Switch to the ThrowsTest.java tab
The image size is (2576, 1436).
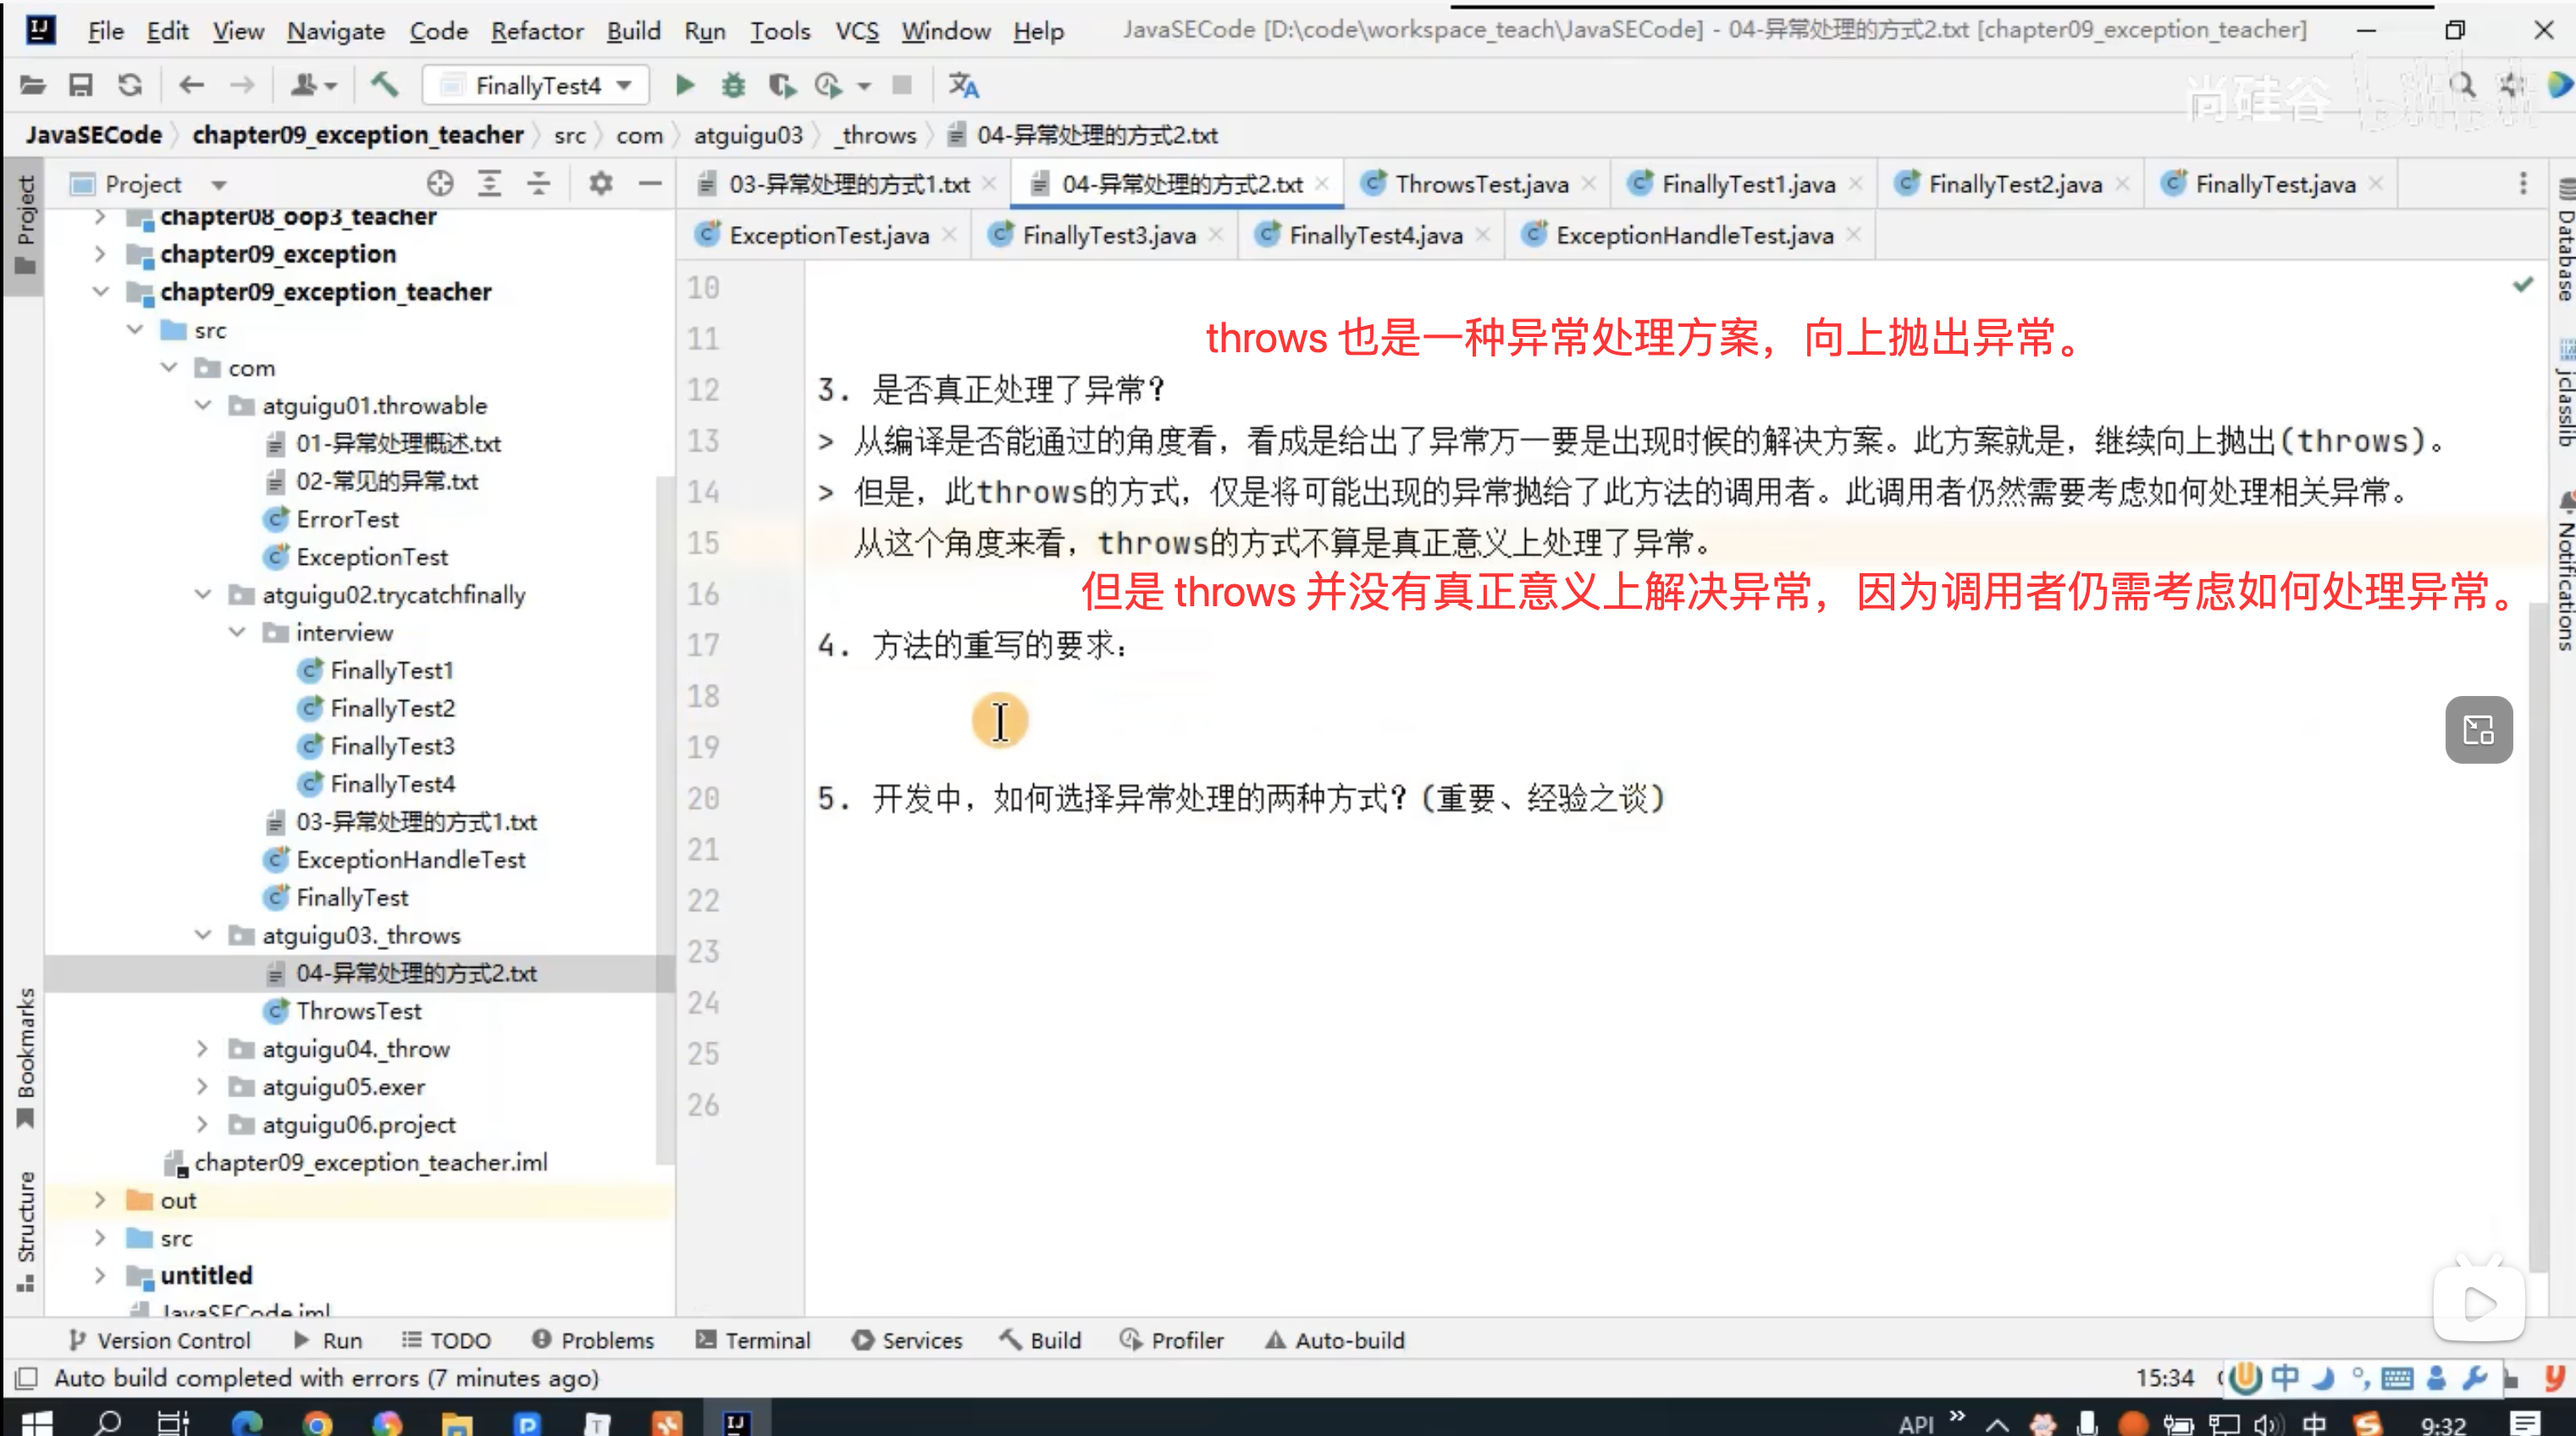(1480, 184)
